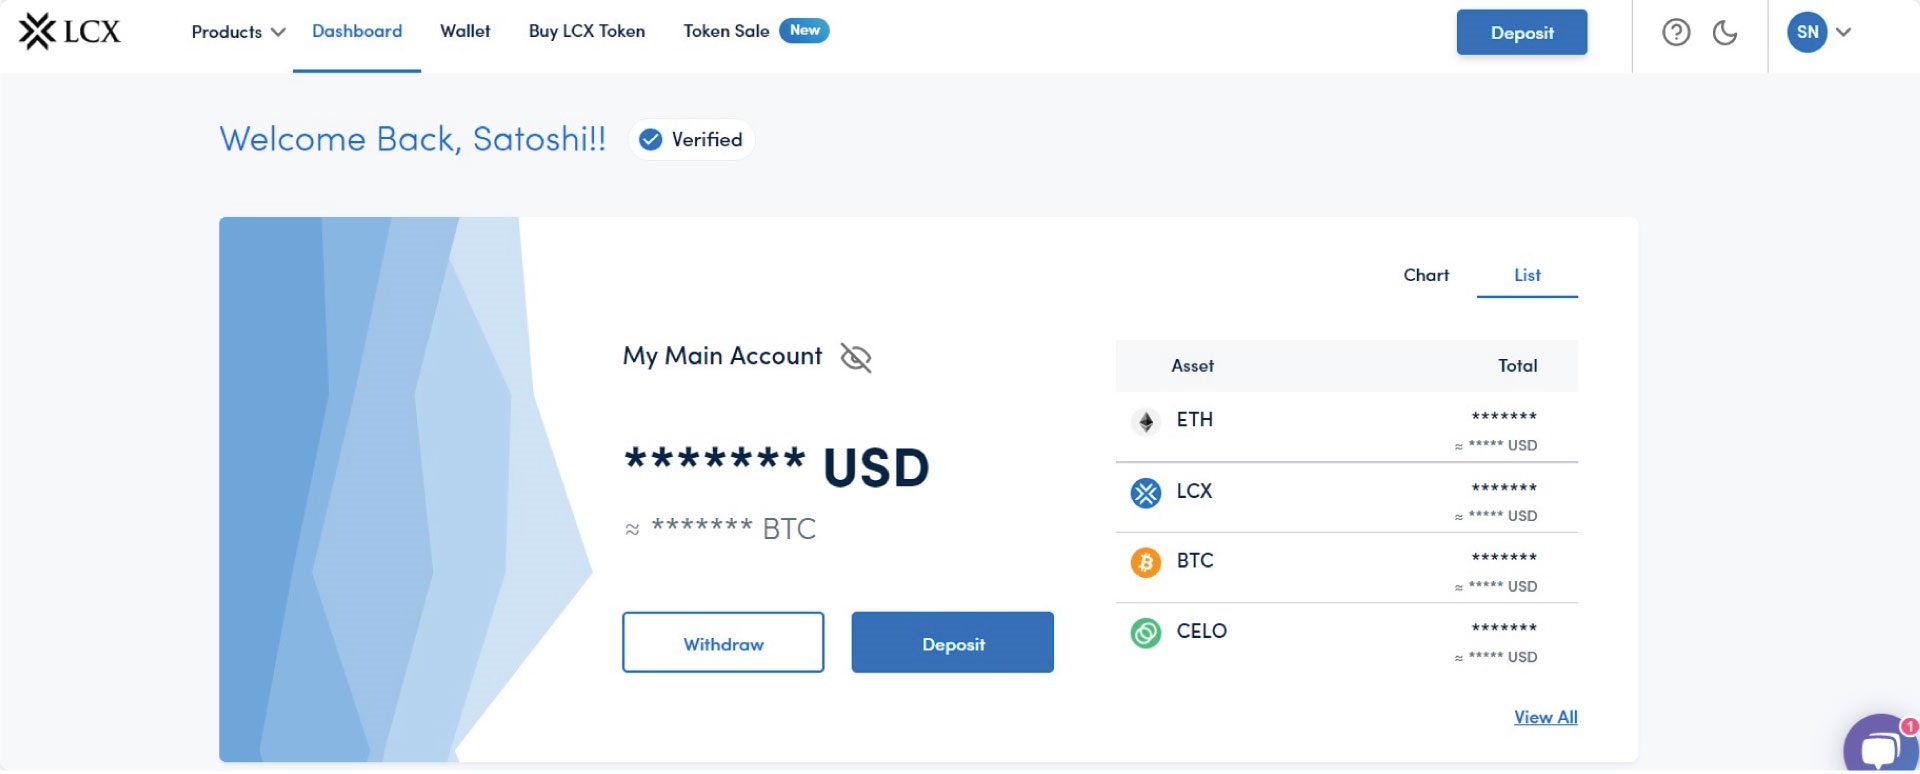Follow the View All link
The height and width of the screenshot is (774, 1920).
pos(1545,717)
